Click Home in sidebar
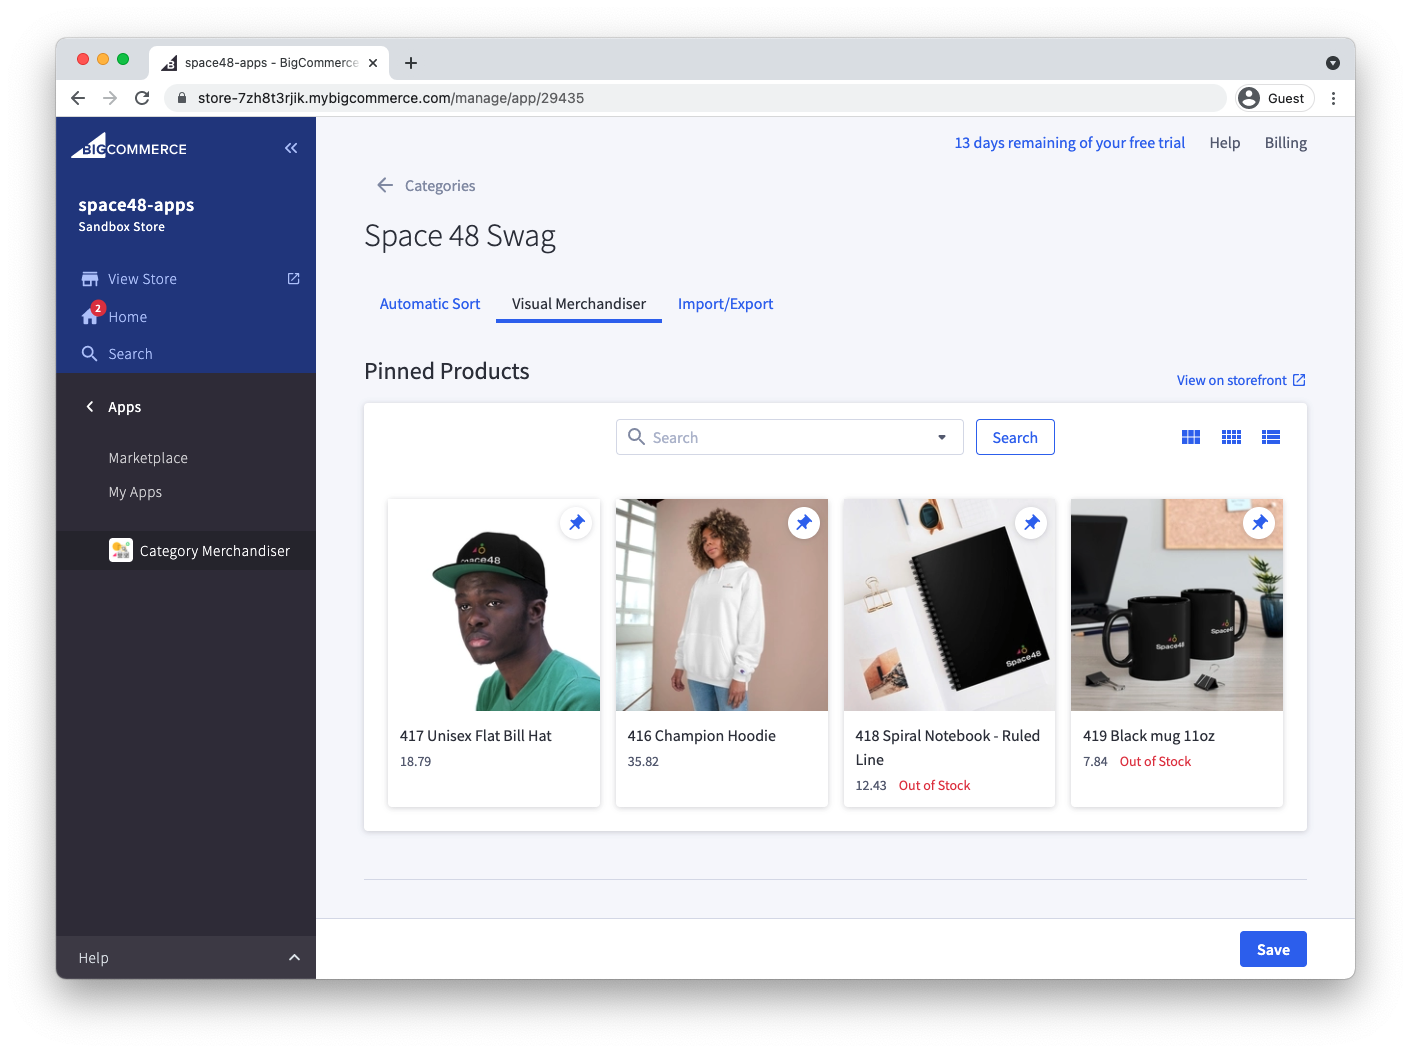Screen dimensions: 1411x1053 (x=128, y=317)
